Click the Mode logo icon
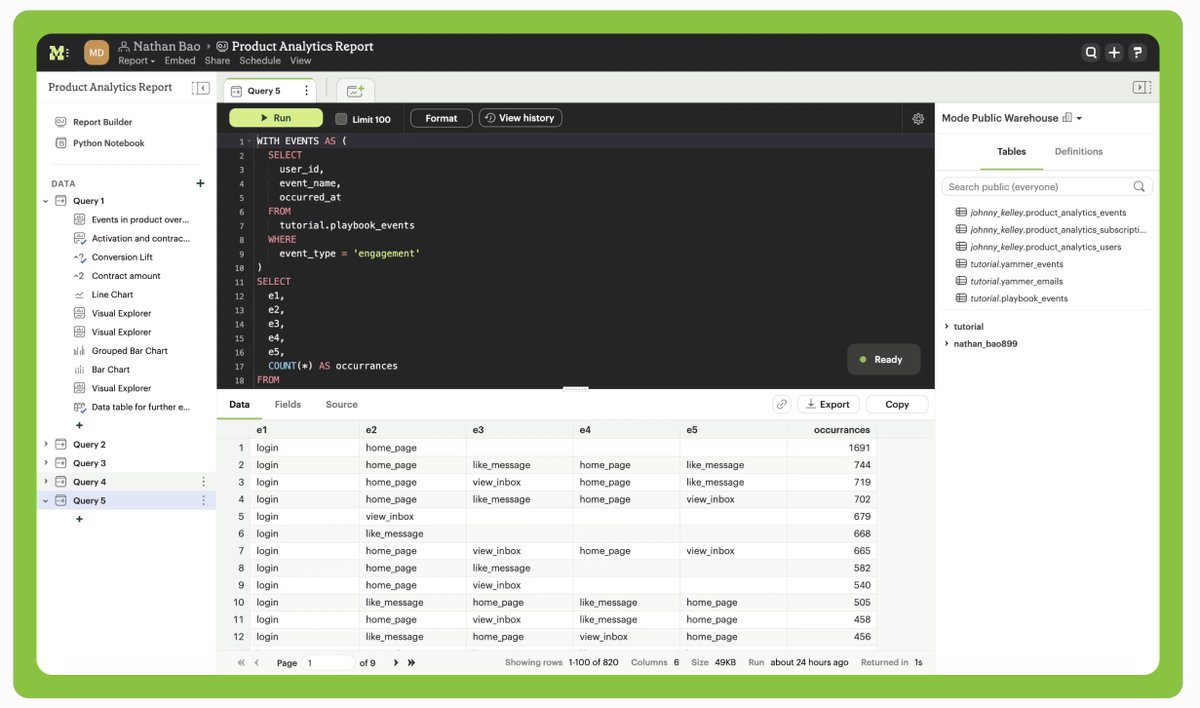Screen dimensions: 1200x708 [x=57, y=51]
